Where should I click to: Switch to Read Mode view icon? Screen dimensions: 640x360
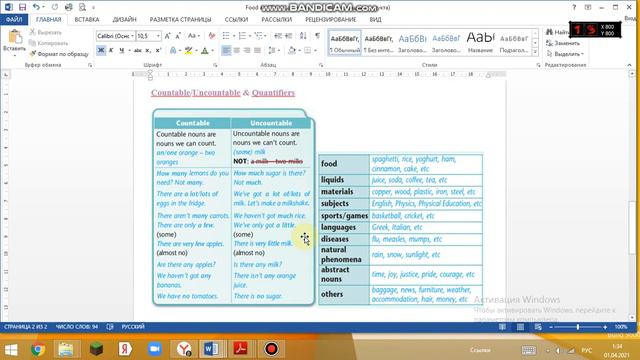(x=502, y=327)
